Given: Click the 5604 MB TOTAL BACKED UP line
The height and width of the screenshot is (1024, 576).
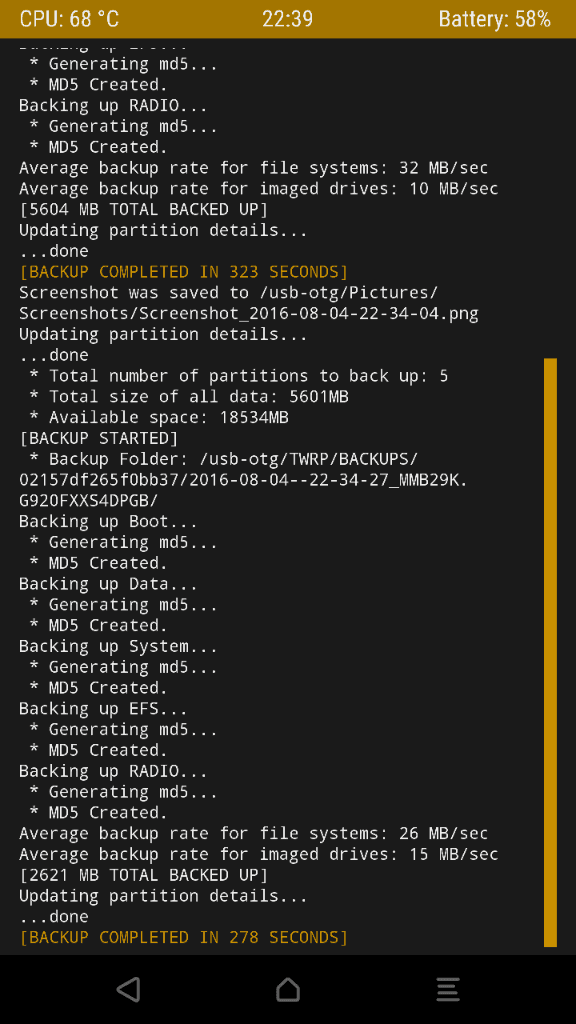Looking at the screenshot, I should pyautogui.click(x=143, y=209).
